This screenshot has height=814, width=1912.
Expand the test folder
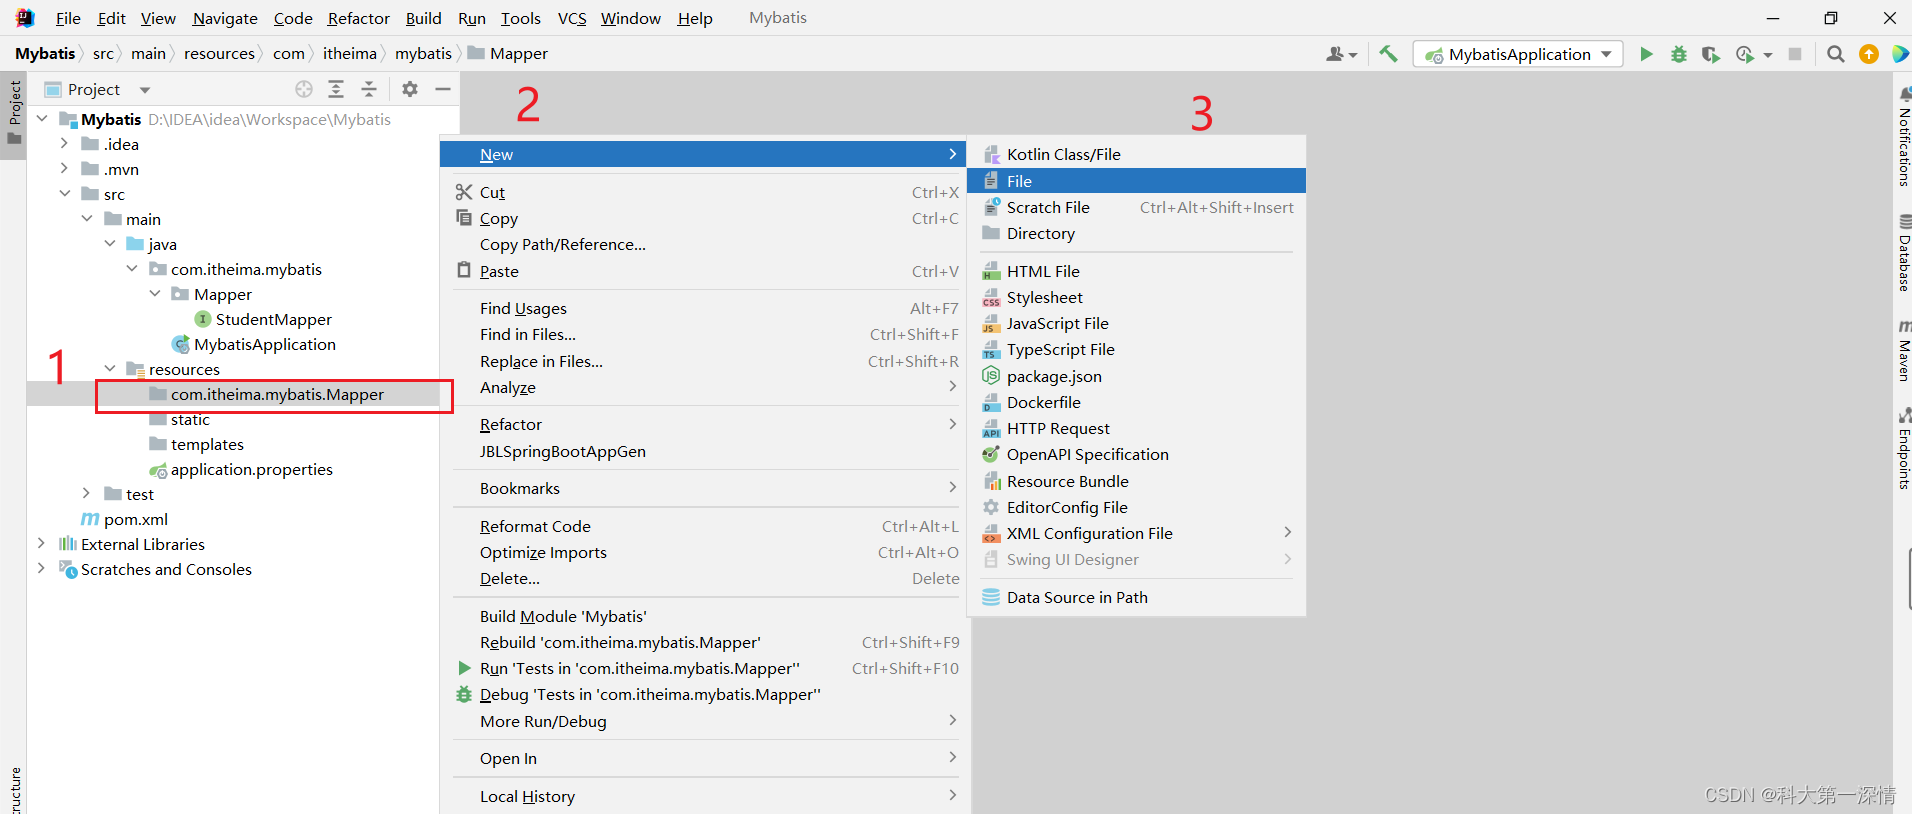(87, 494)
